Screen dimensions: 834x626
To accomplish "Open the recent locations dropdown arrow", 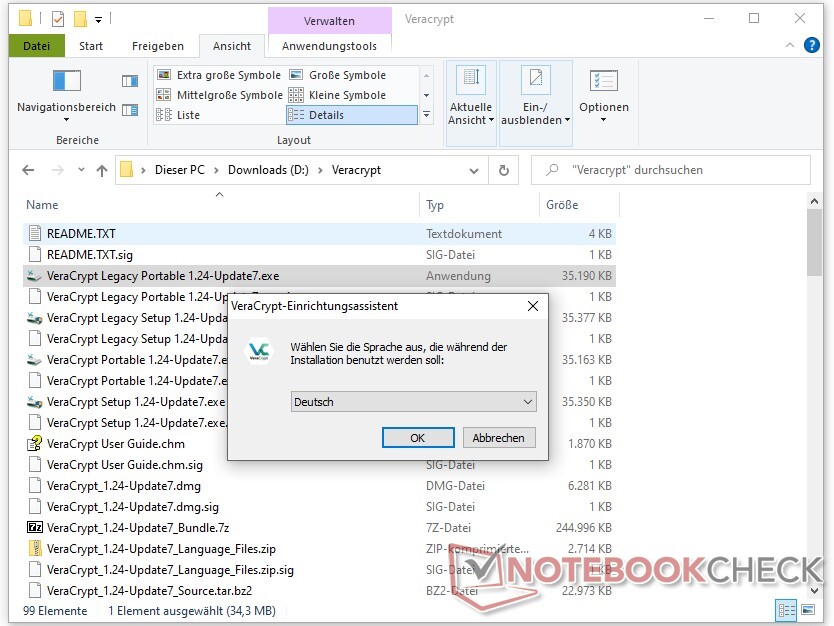I will (81, 170).
